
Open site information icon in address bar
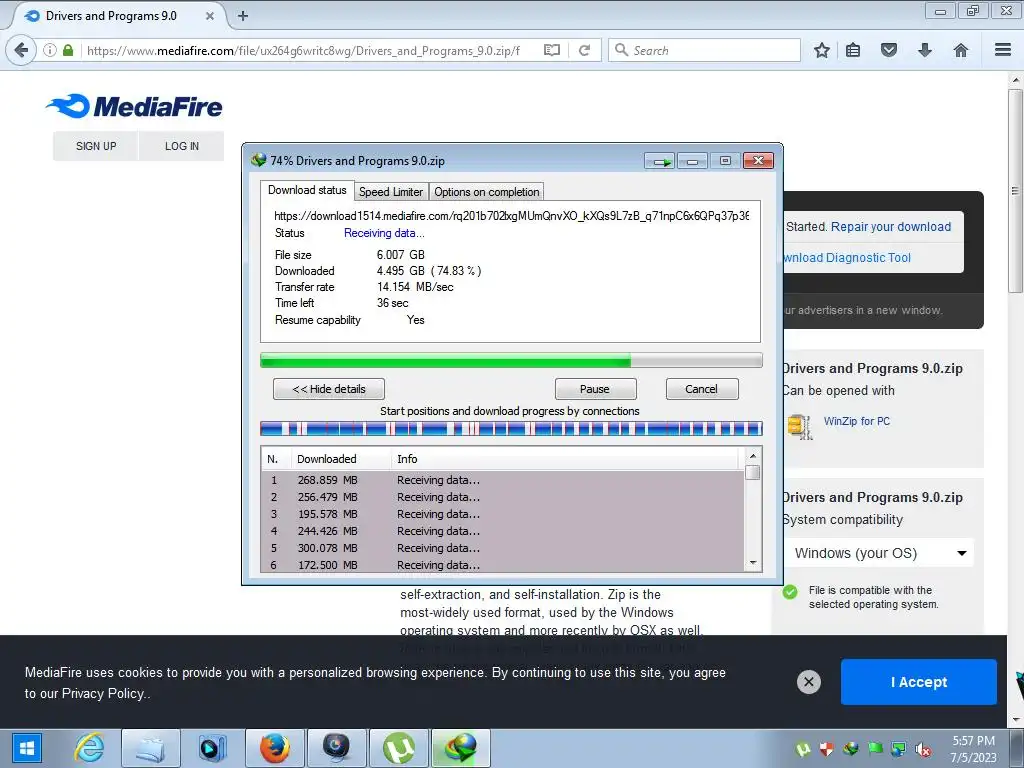[x=50, y=50]
